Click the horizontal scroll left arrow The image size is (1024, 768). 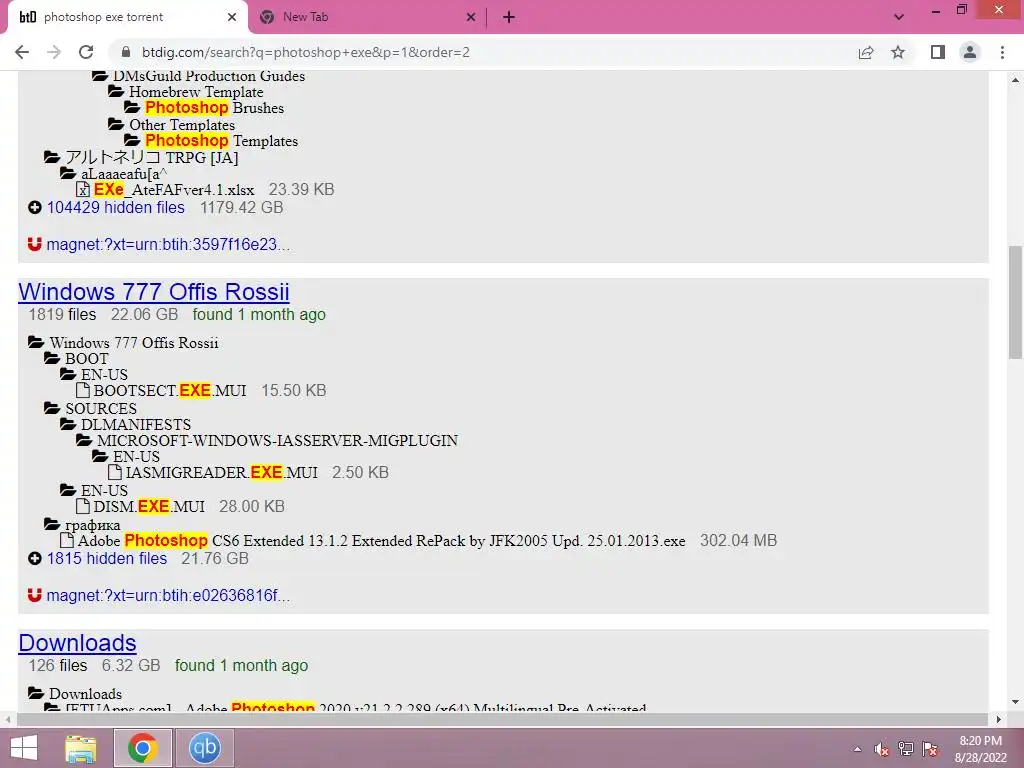click(x=8, y=719)
